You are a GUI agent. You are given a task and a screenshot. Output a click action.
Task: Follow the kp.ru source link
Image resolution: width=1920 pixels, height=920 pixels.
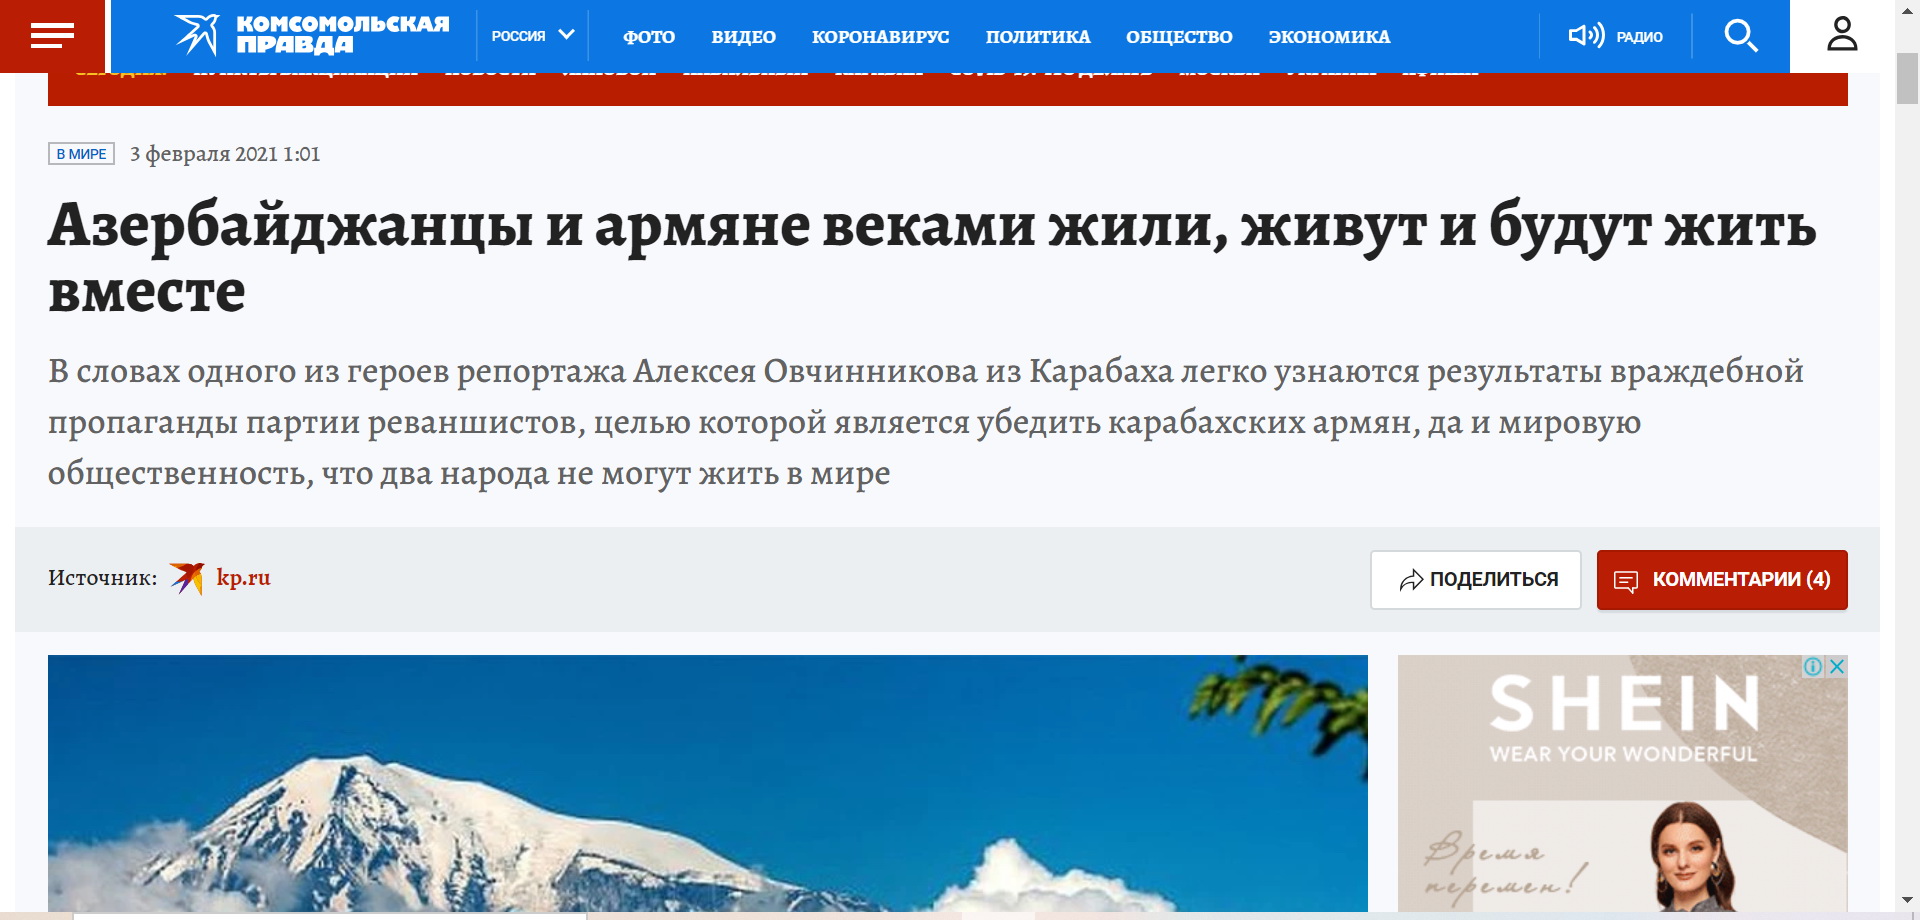[x=243, y=578]
